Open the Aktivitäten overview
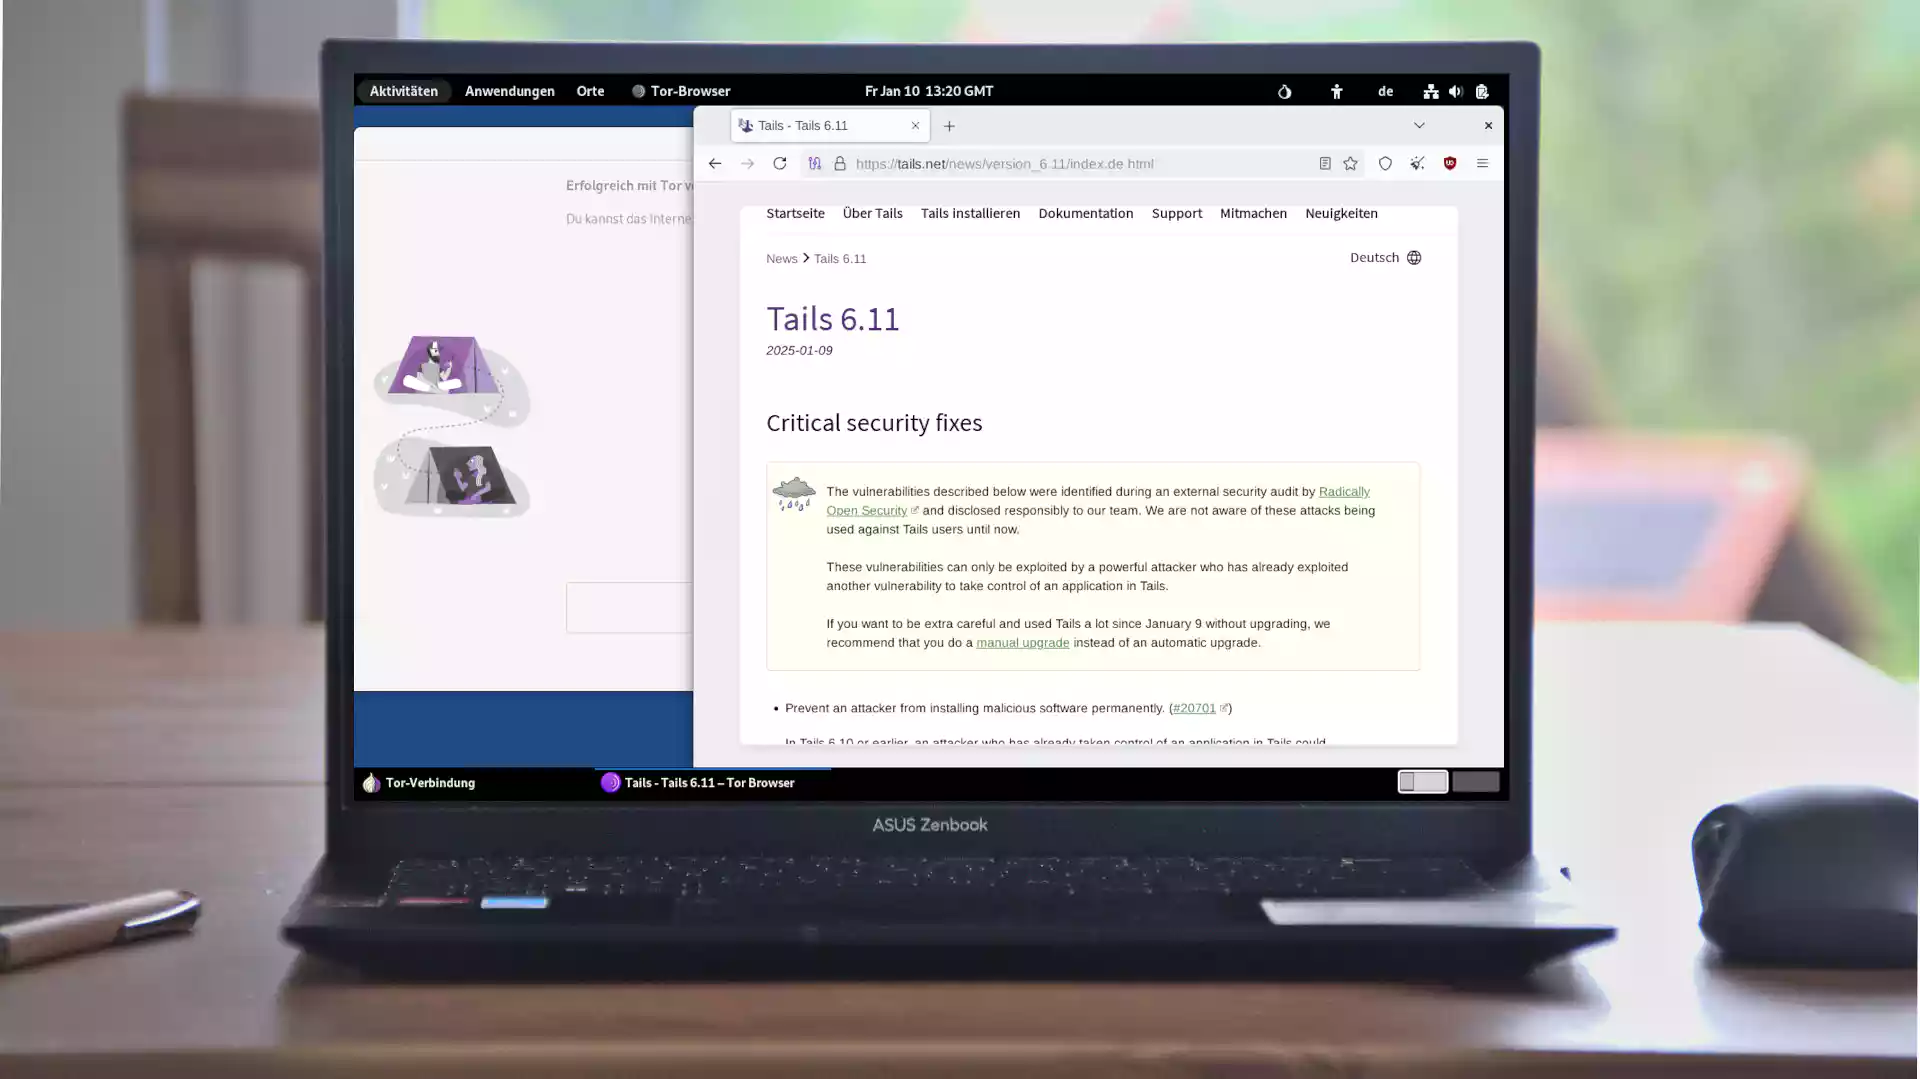Screen dimensions: 1920x1079 (x=404, y=91)
